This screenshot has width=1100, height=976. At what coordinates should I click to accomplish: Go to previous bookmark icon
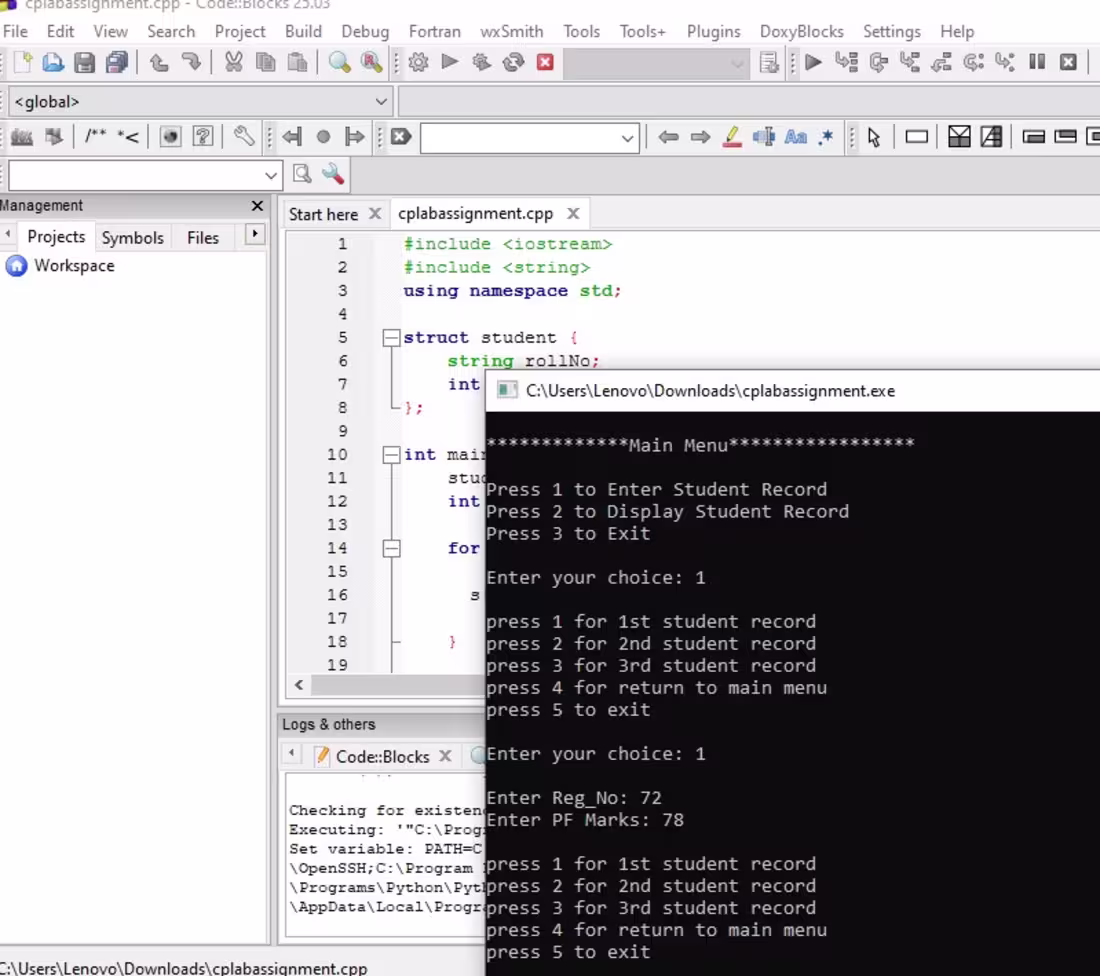[x=291, y=137]
